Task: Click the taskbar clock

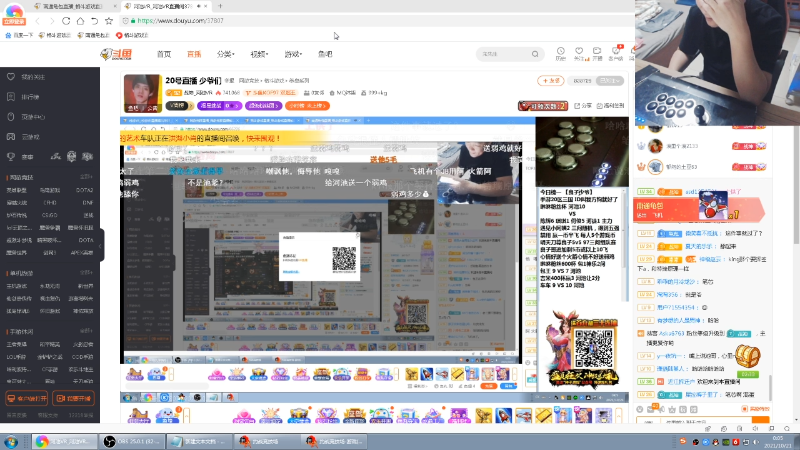Action: 778,441
